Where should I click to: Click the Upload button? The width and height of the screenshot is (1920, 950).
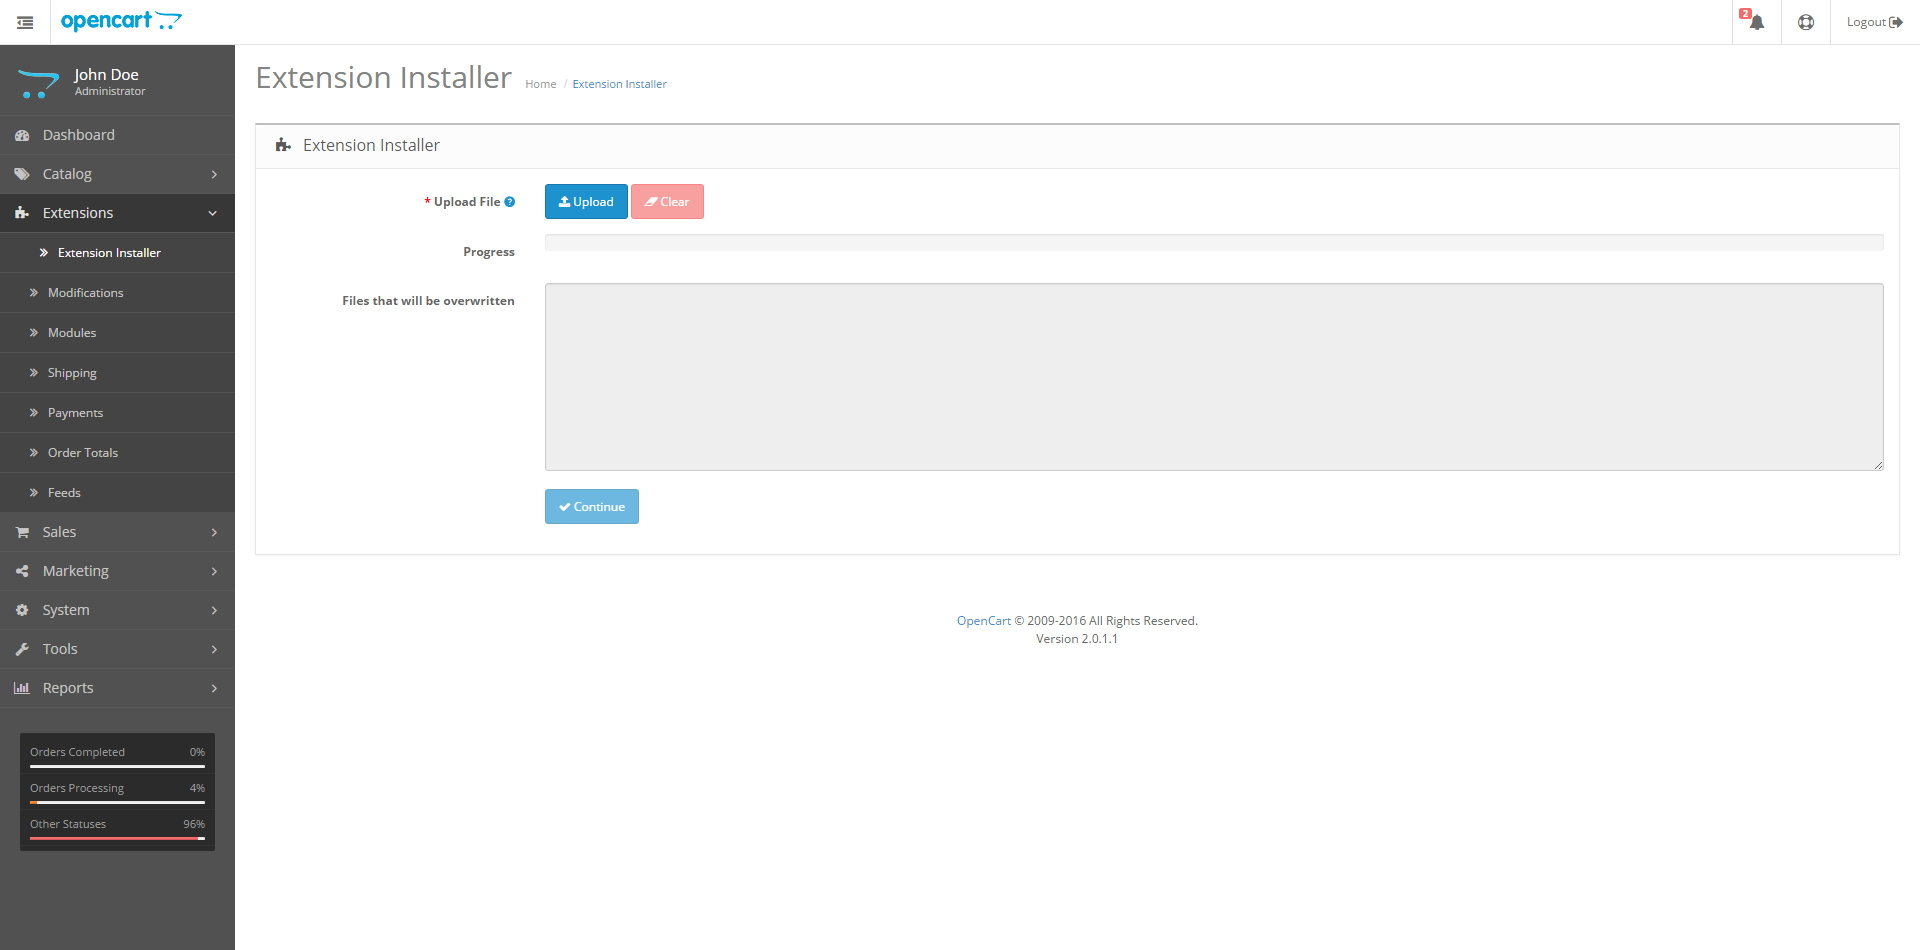pos(585,201)
